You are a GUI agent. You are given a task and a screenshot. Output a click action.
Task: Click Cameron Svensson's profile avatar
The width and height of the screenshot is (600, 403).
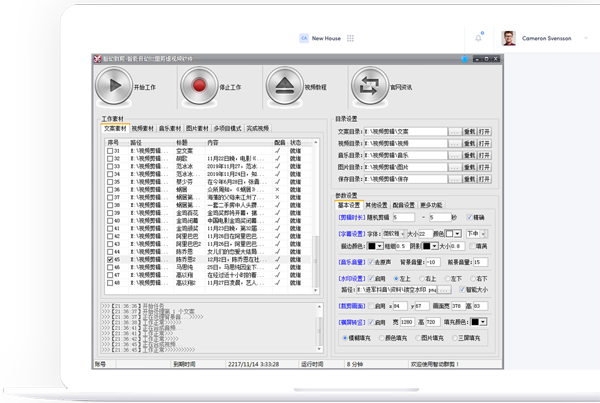508,38
